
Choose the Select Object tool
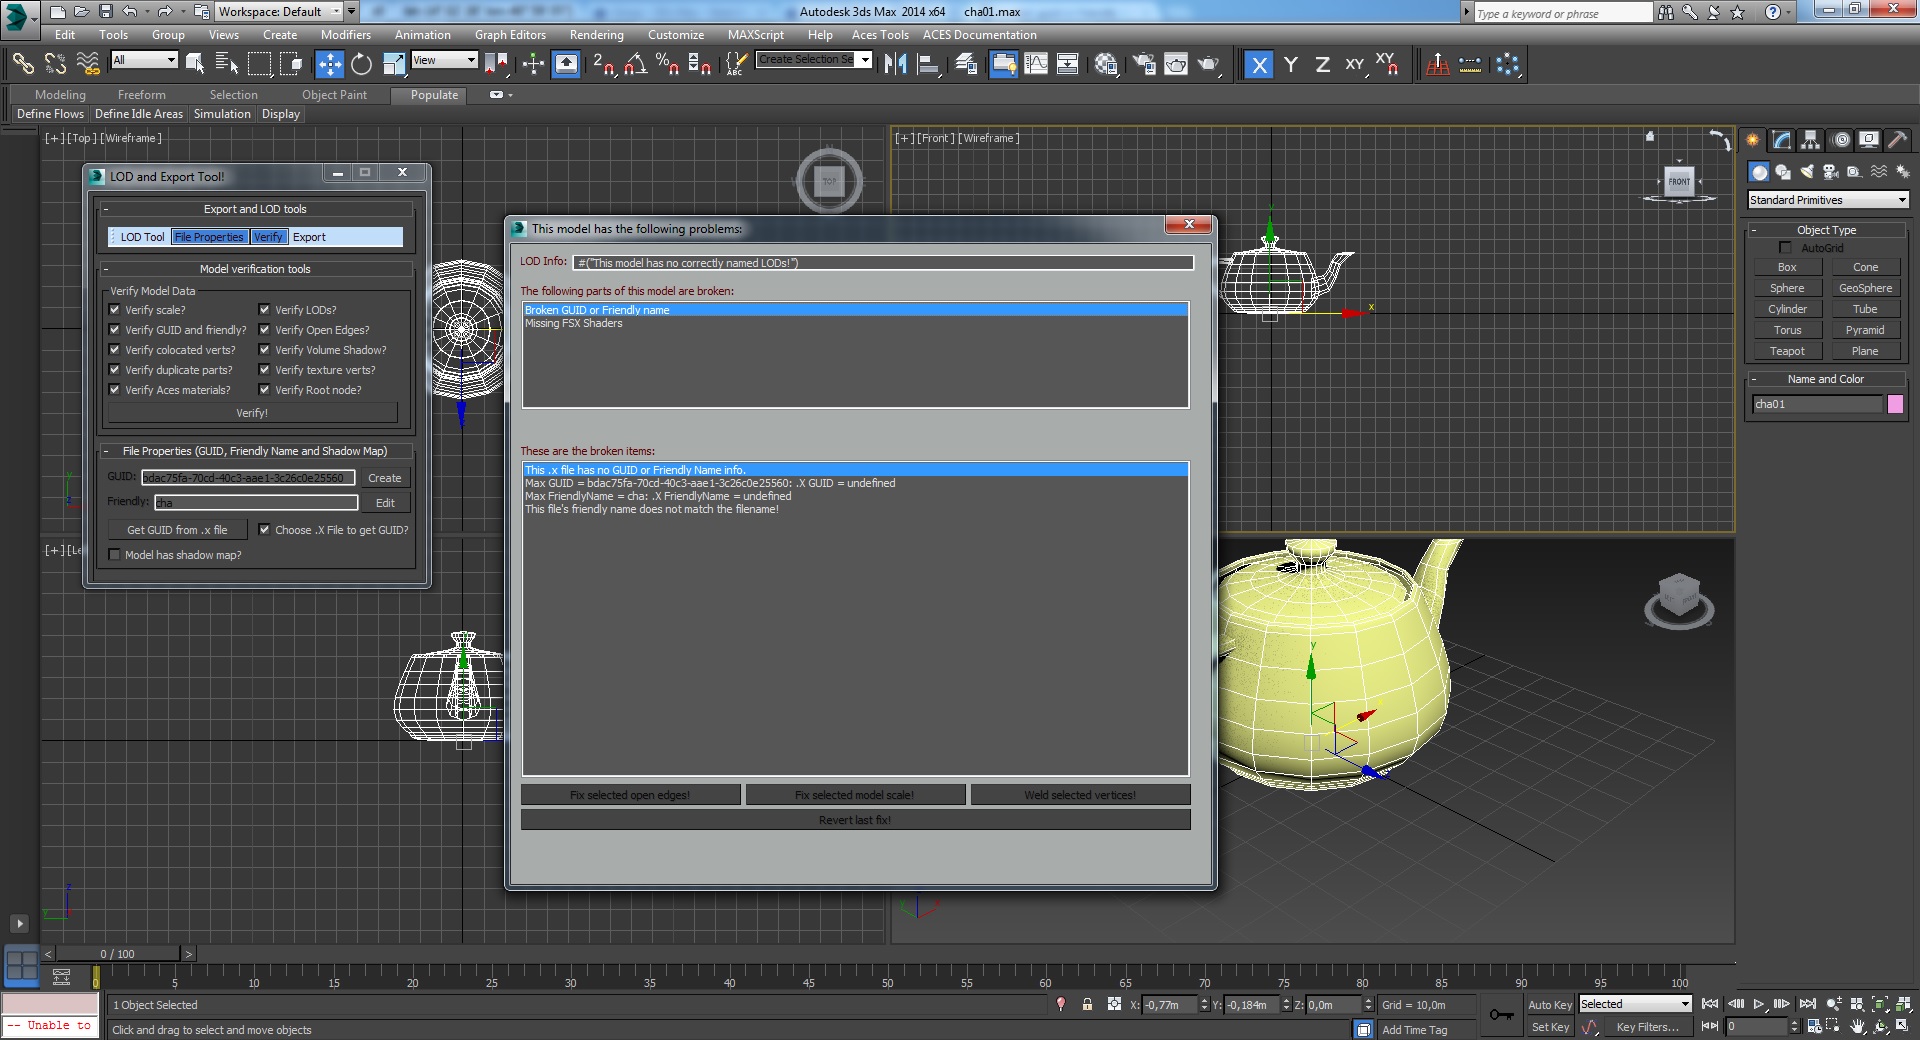click(195, 64)
